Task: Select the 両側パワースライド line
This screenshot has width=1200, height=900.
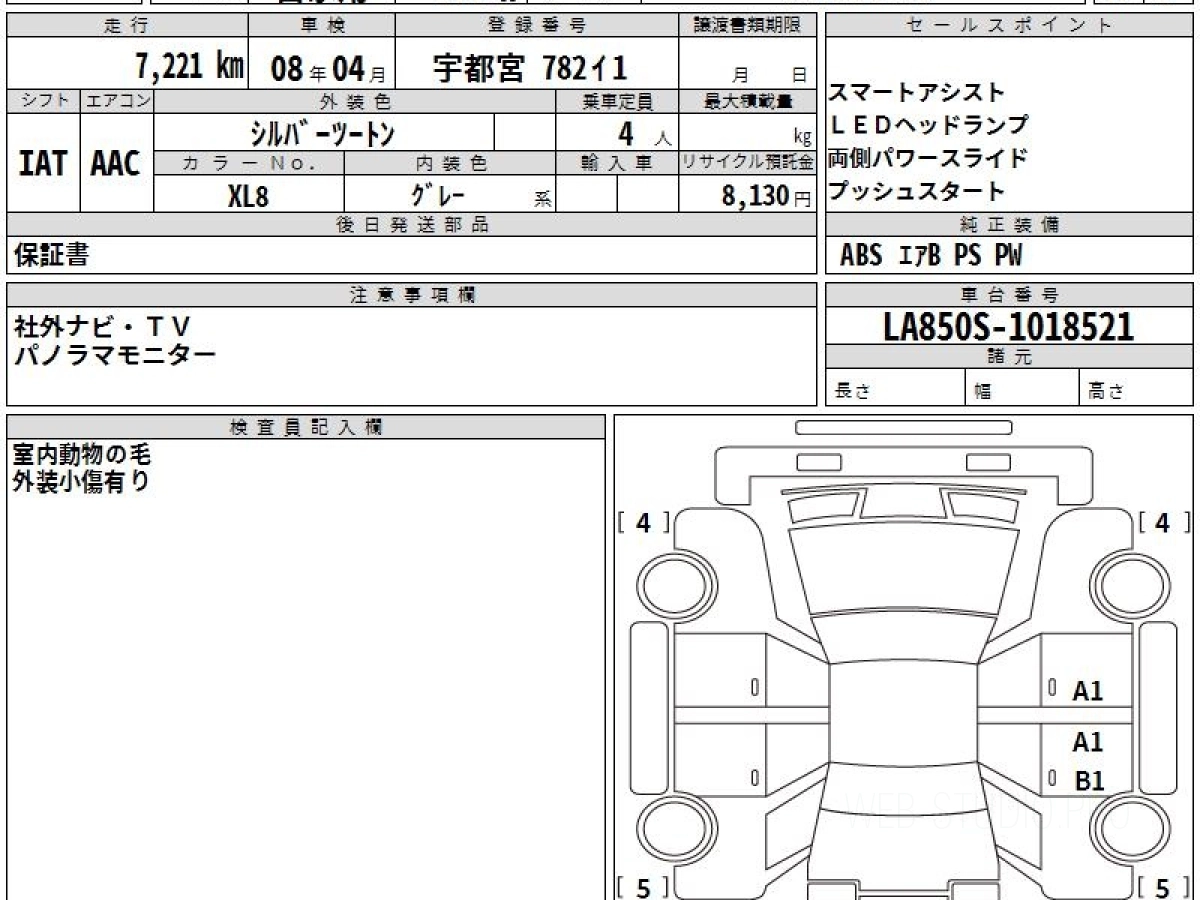Action: pyautogui.click(x=928, y=158)
